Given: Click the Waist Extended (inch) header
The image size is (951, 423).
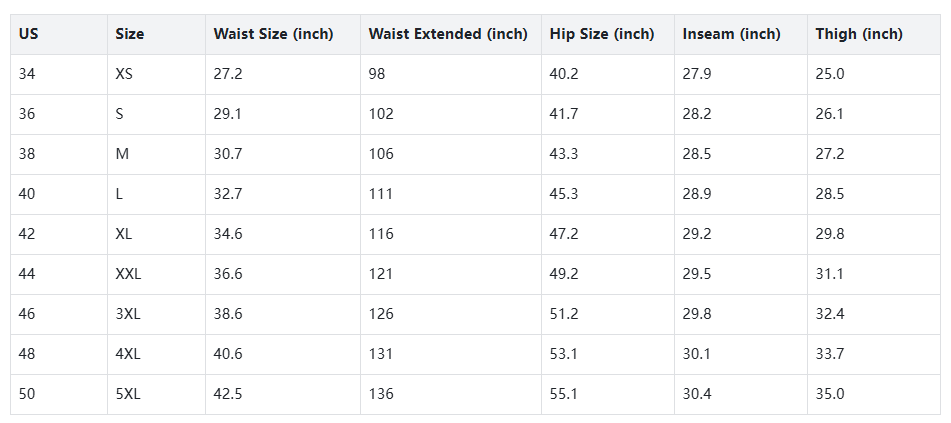Looking at the screenshot, I should (448, 34).
